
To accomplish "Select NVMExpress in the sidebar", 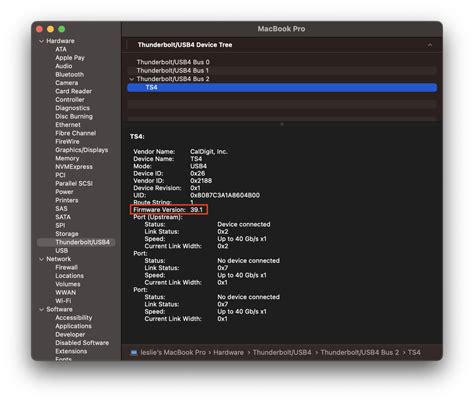I will tap(74, 167).
